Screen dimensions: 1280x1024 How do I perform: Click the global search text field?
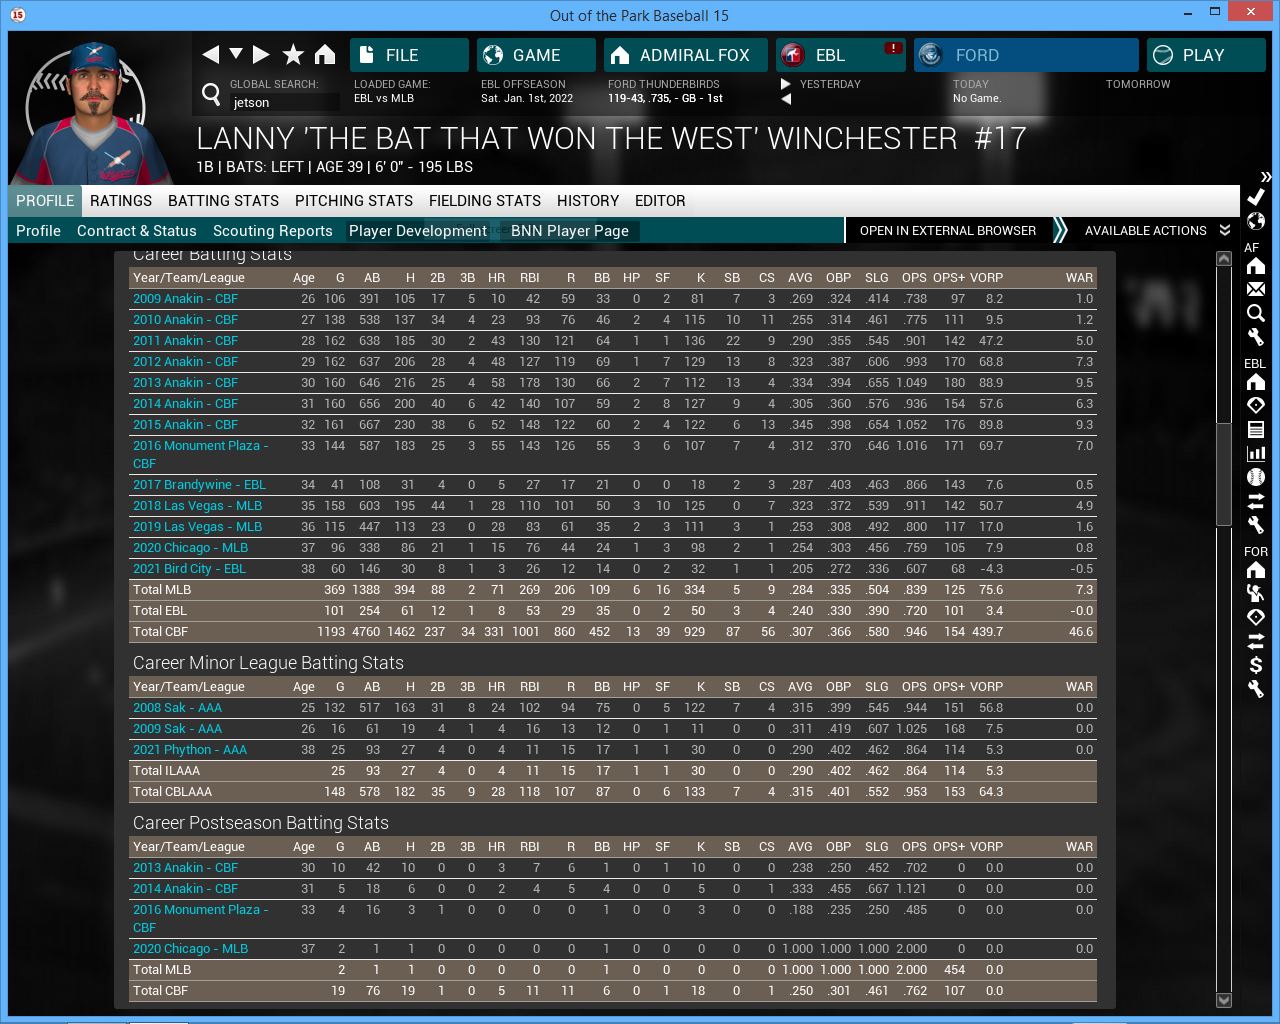(284, 102)
